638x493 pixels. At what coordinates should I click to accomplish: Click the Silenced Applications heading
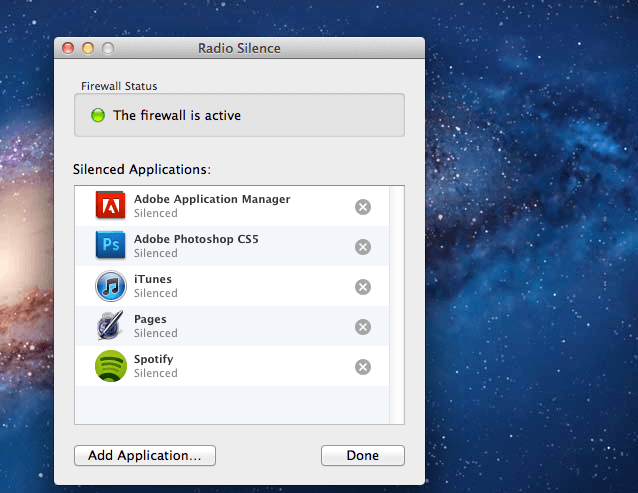point(142,169)
